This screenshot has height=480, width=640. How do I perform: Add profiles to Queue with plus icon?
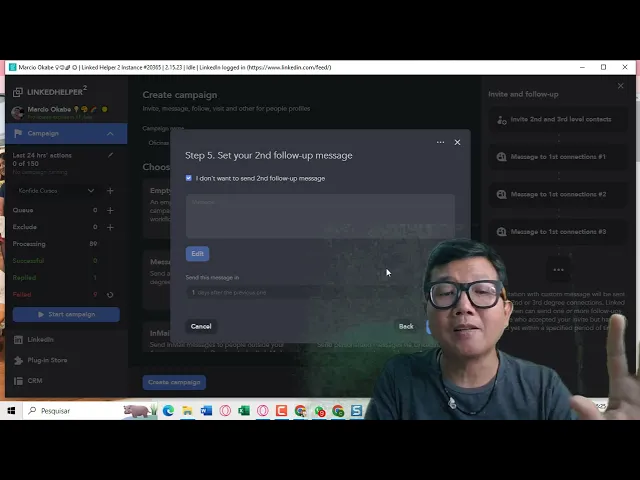click(110, 210)
